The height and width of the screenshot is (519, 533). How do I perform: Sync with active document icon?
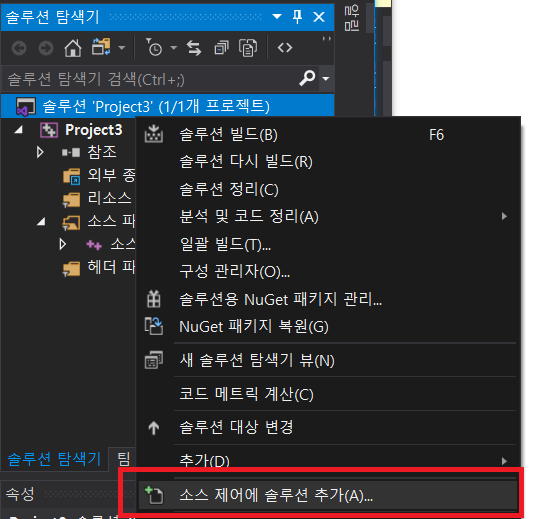coord(194,48)
